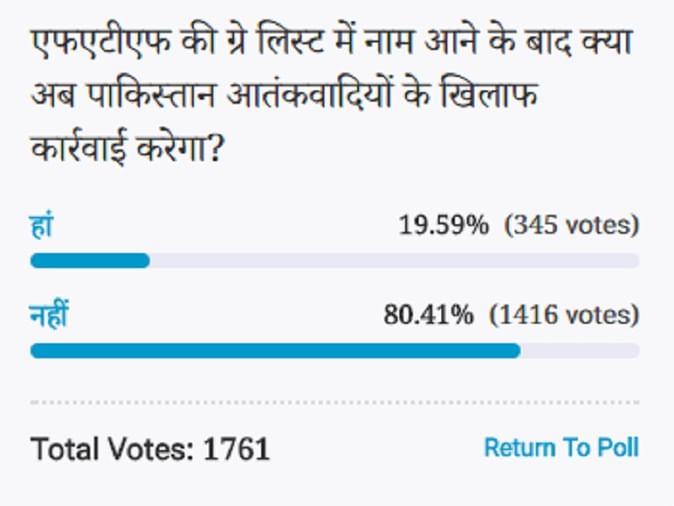Select the 80.41% percentage text

[x=428, y=316]
